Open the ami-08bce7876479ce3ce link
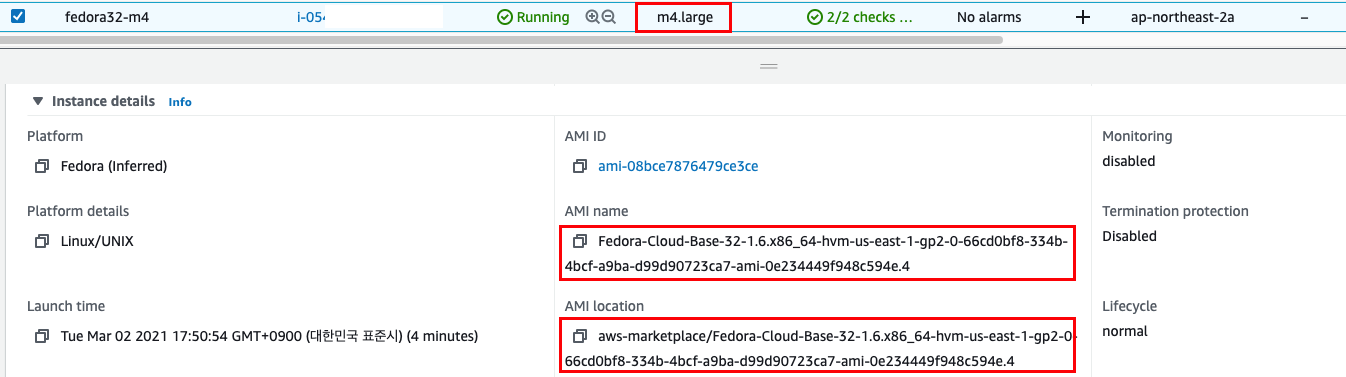 point(678,166)
